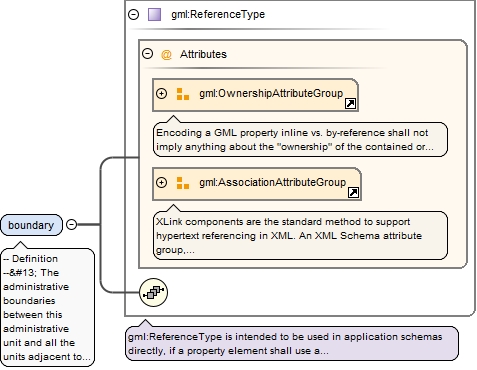
Task: Expand gml:AssociationAttributeGroup node
Action: coord(162,182)
